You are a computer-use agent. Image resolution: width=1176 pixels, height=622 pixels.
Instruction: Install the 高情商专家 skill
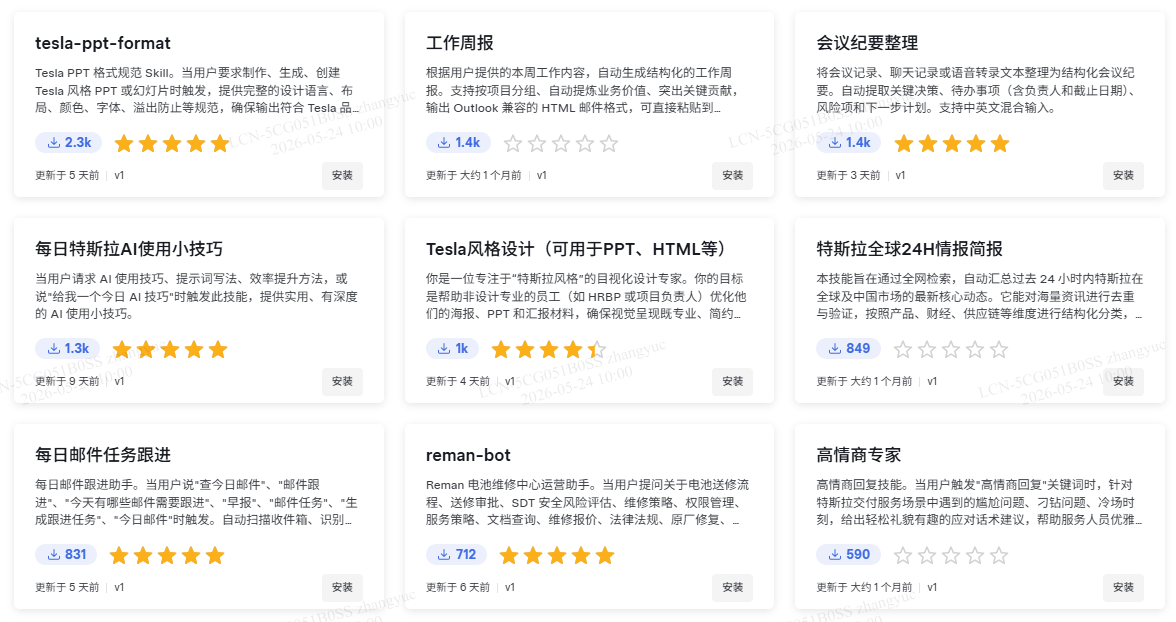(x=1123, y=587)
